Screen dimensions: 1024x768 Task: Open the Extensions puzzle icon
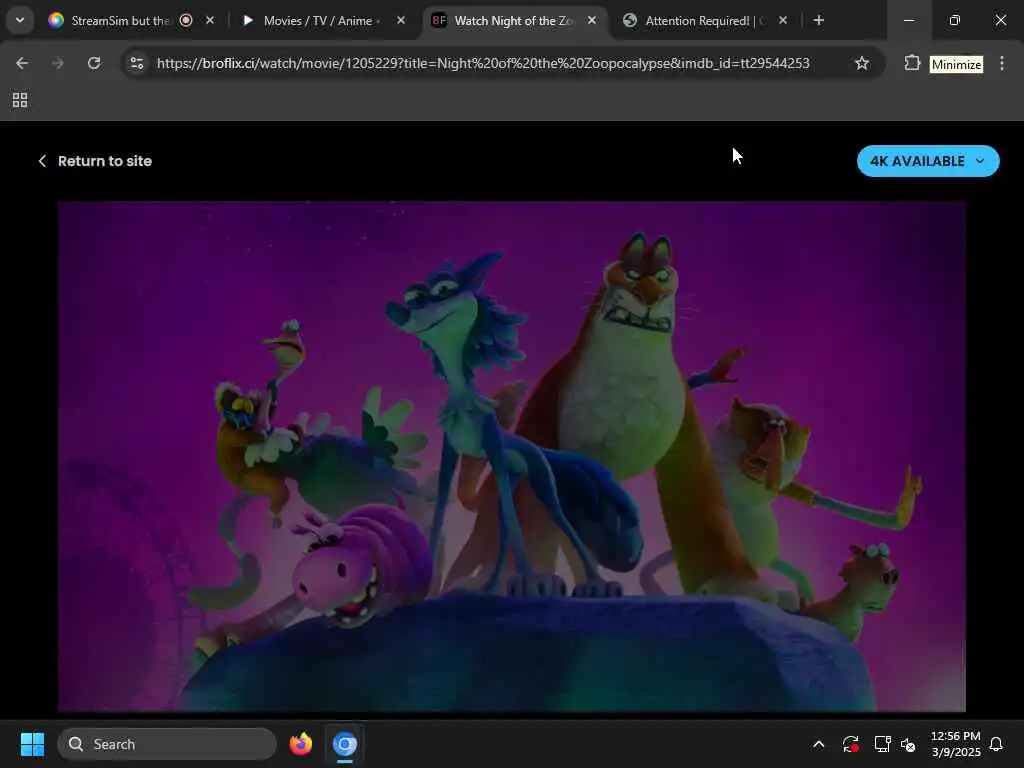point(912,63)
